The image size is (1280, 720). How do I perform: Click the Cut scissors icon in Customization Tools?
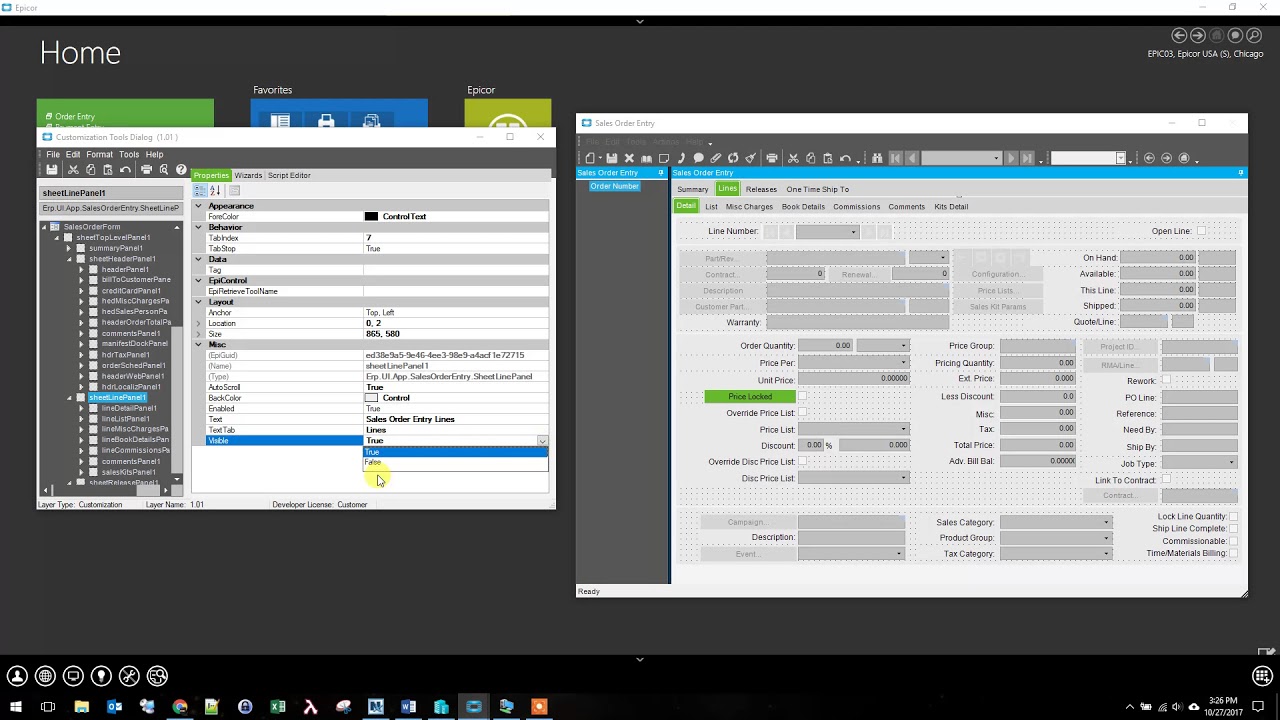(73, 170)
